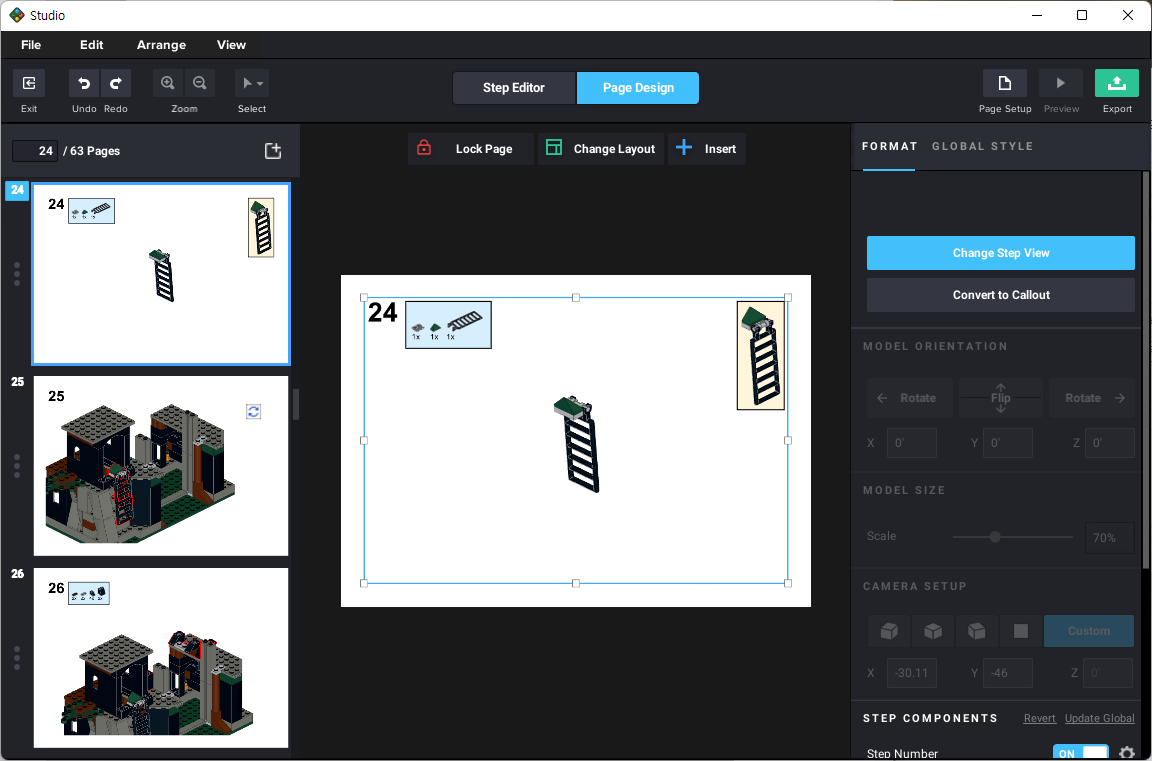The image size is (1152, 761).
Task: Zoom out of the page
Action: click(x=200, y=84)
